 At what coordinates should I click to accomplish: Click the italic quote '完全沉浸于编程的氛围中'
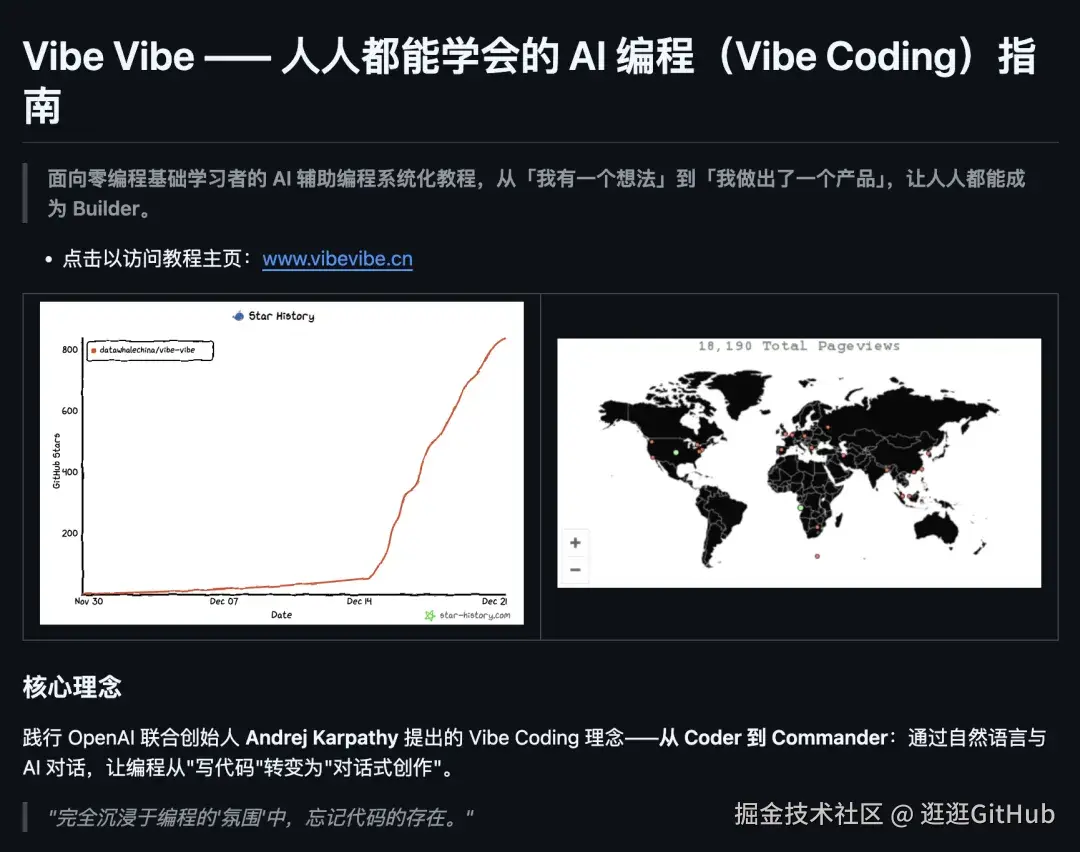[x=261, y=818]
